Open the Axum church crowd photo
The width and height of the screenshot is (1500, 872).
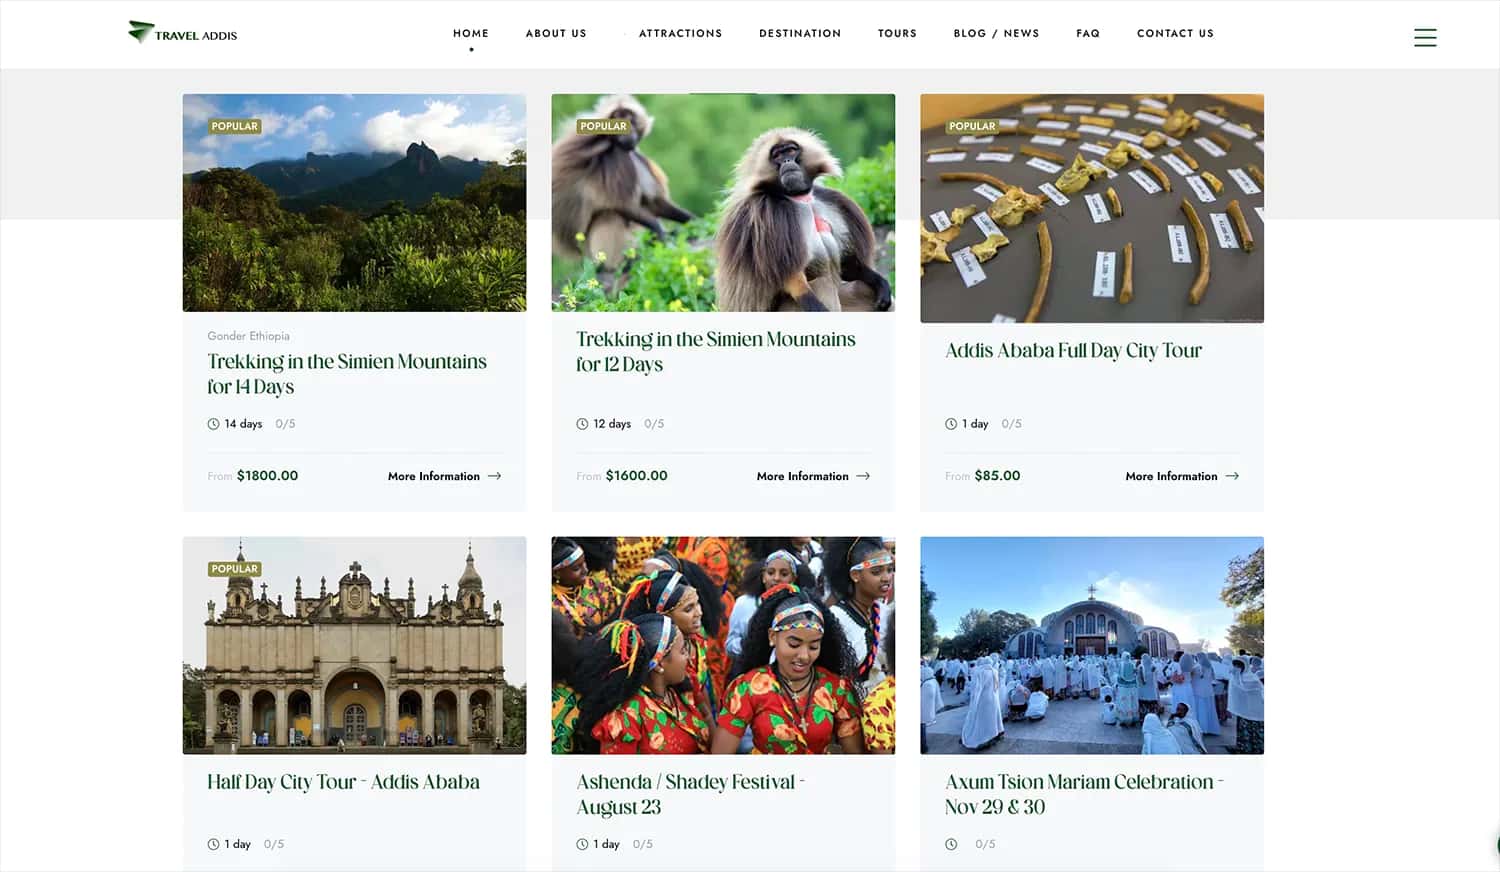point(1092,645)
